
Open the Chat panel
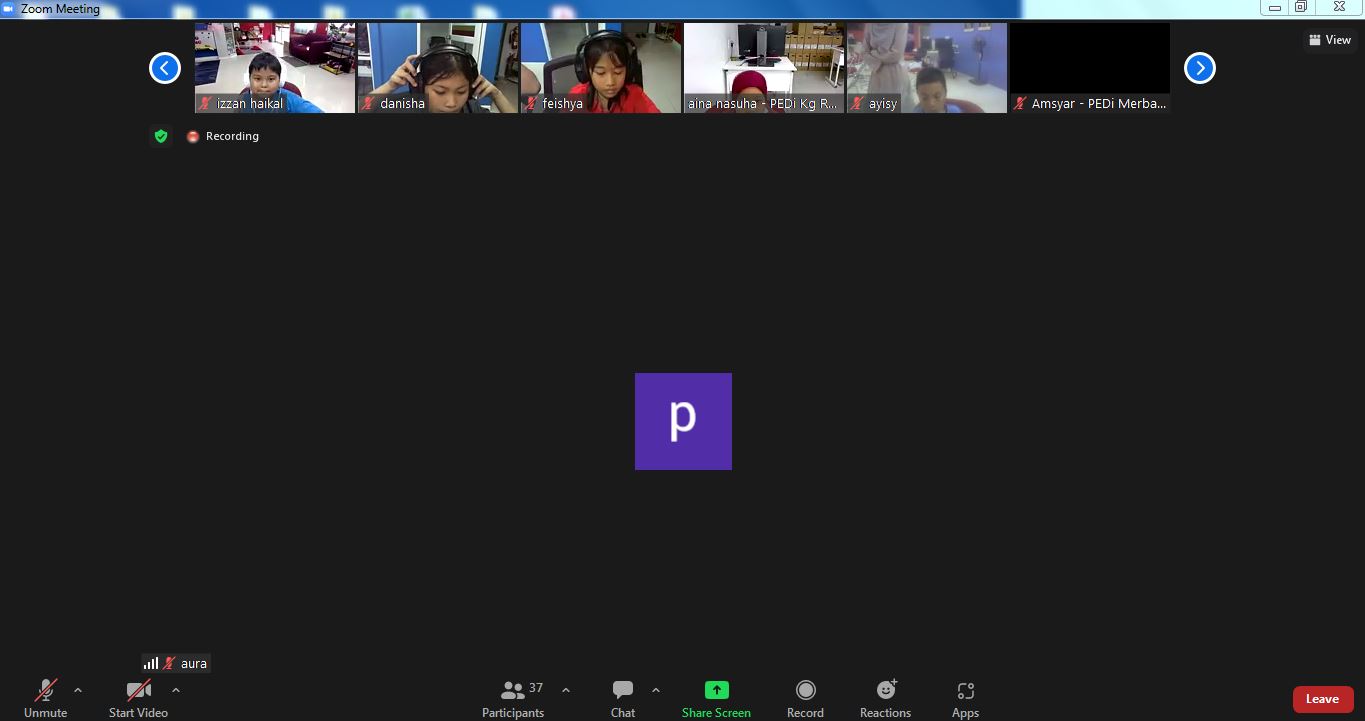(x=623, y=698)
